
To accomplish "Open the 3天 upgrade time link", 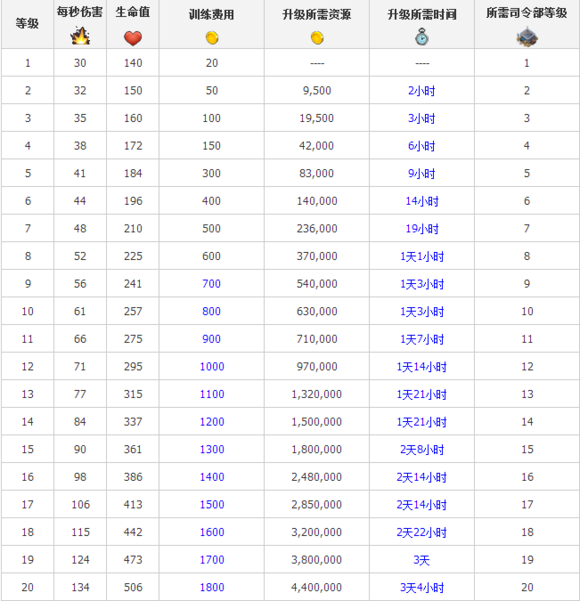I will click(x=422, y=560).
